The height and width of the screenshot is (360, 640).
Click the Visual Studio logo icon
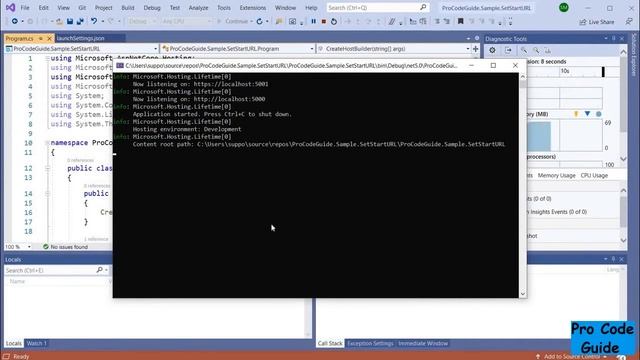[11, 7]
